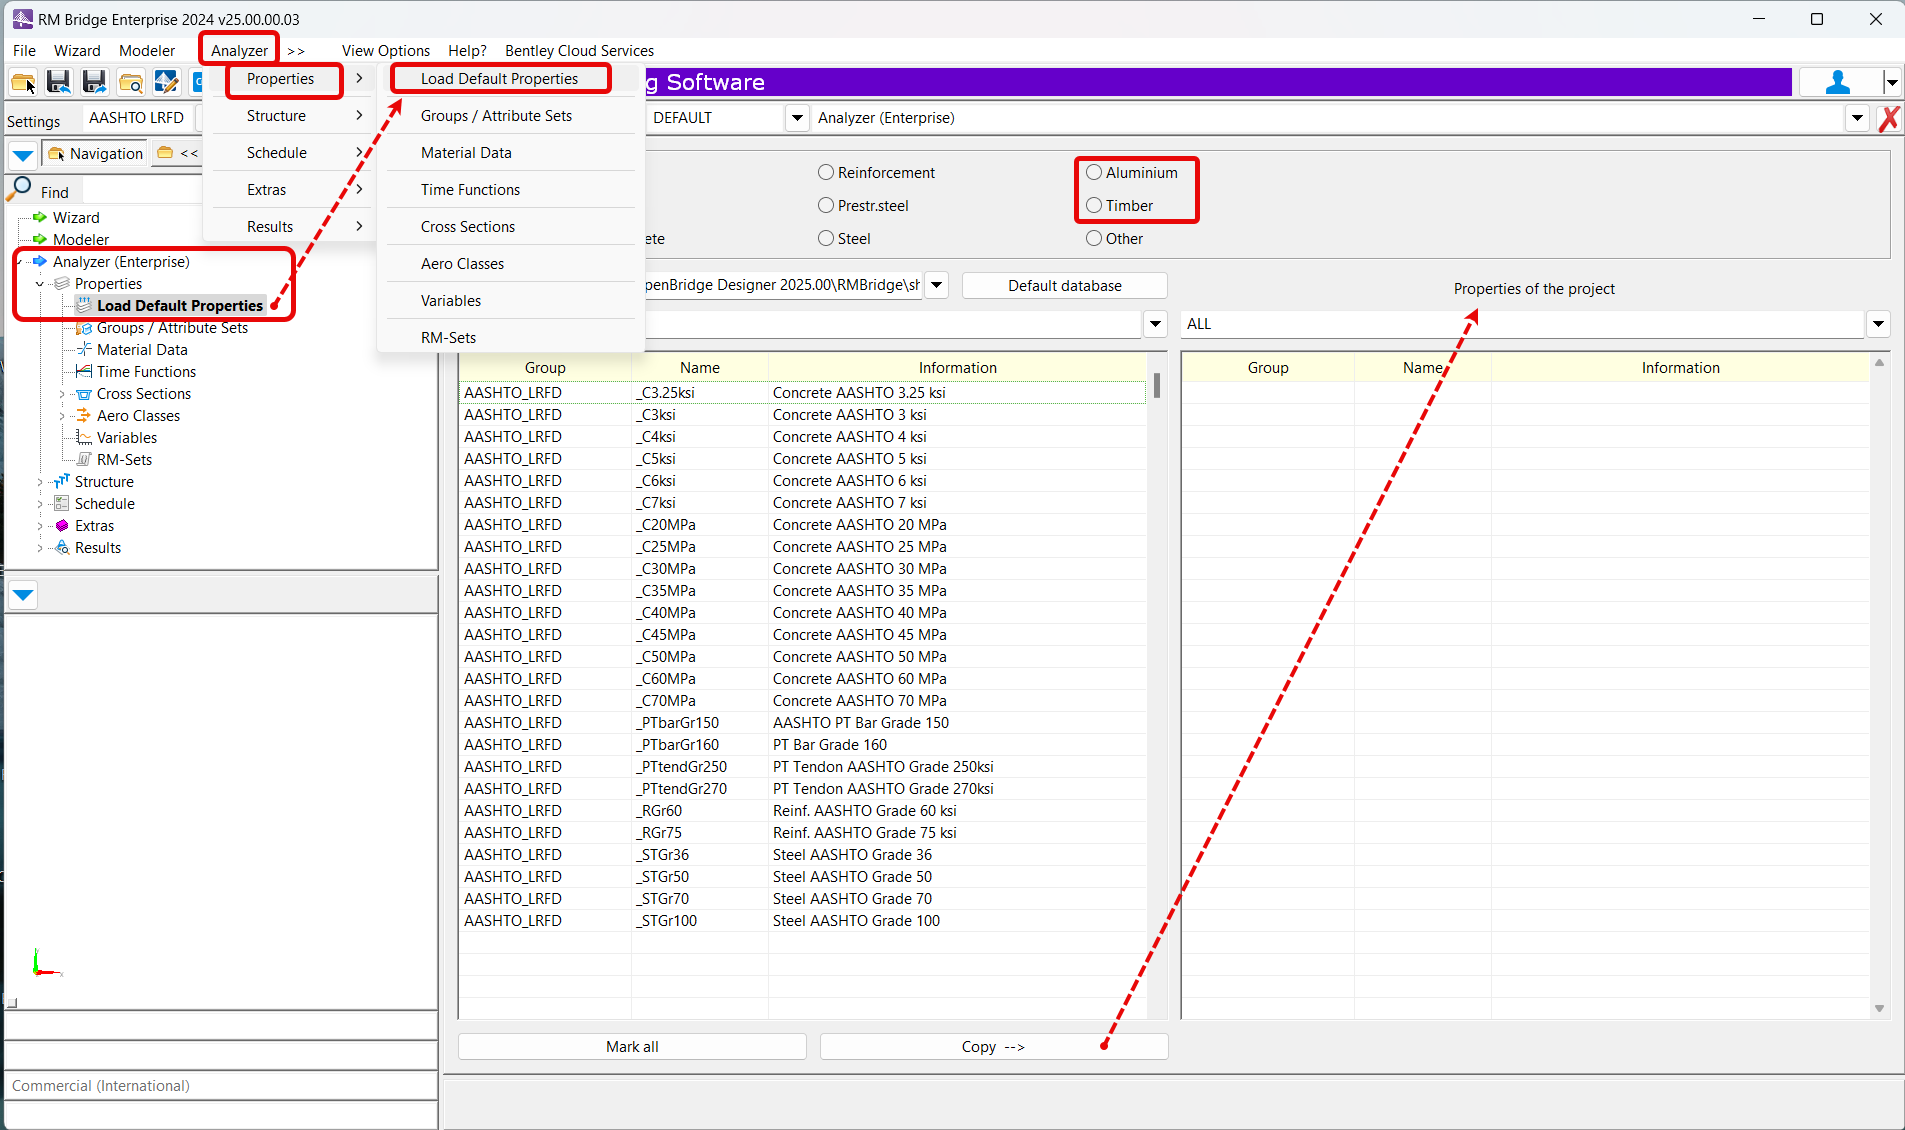Screen dimensions: 1905x1130
Task: Open the dropdown arrow next to user icon
Action: click(1891, 82)
